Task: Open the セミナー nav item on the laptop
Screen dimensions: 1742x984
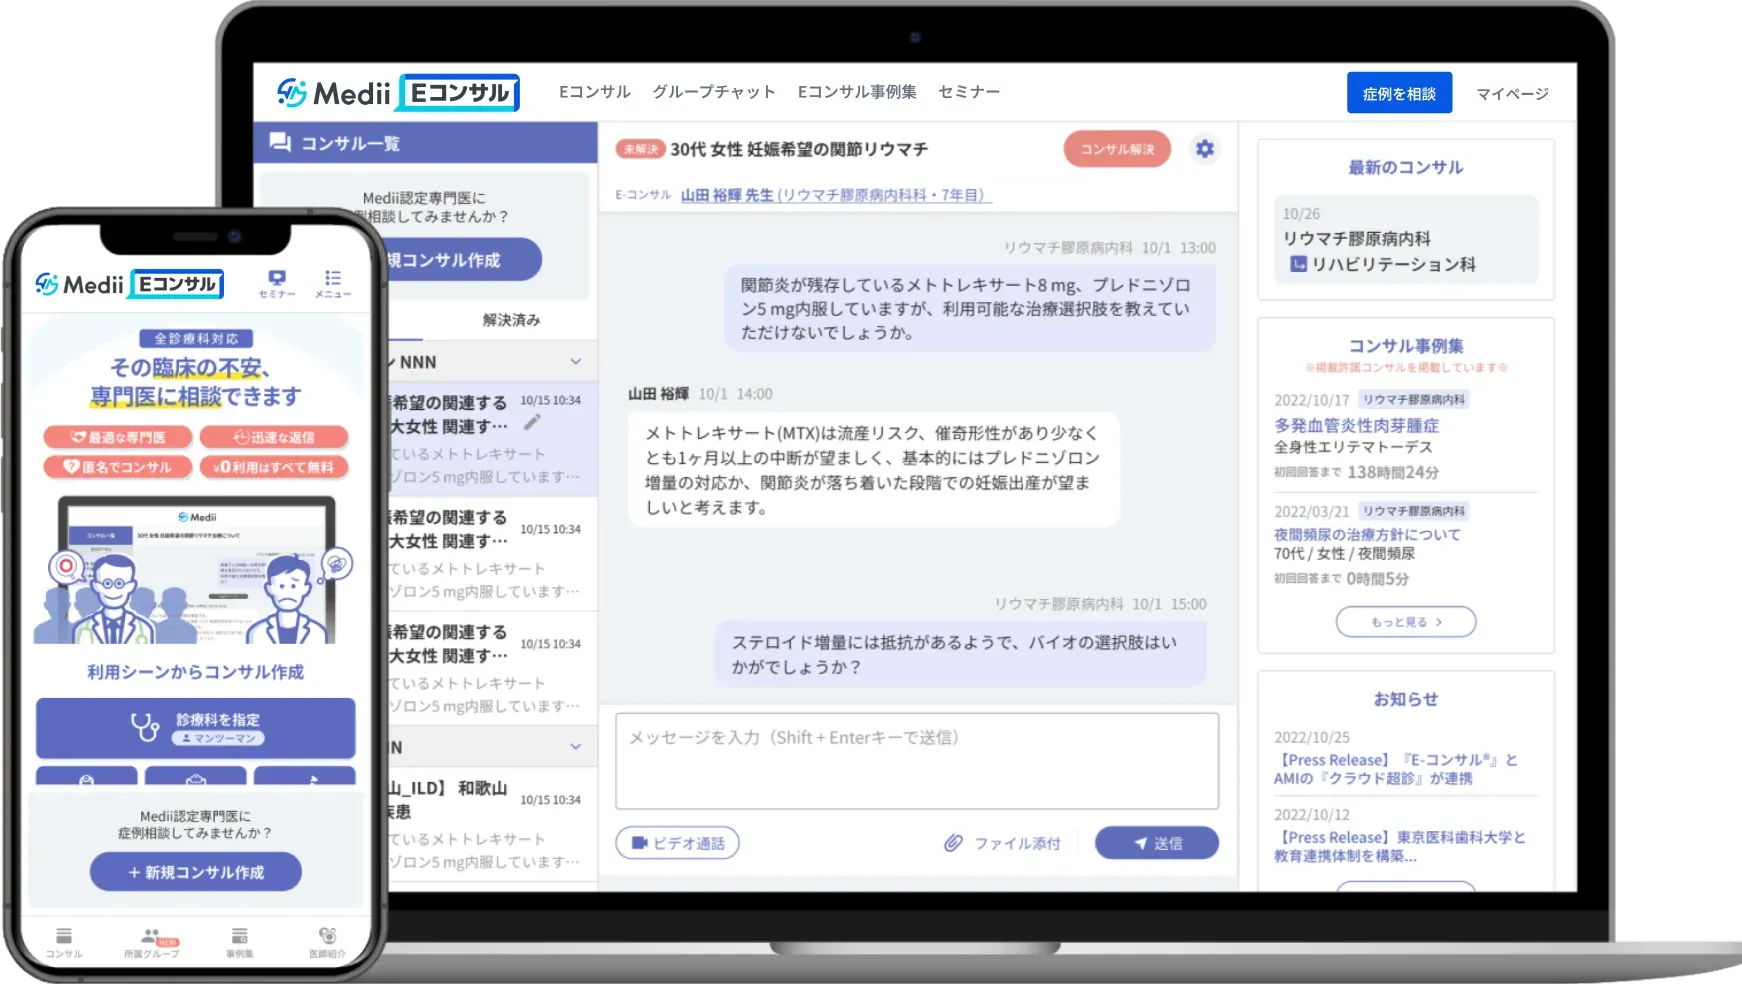Action: [x=969, y=92]
